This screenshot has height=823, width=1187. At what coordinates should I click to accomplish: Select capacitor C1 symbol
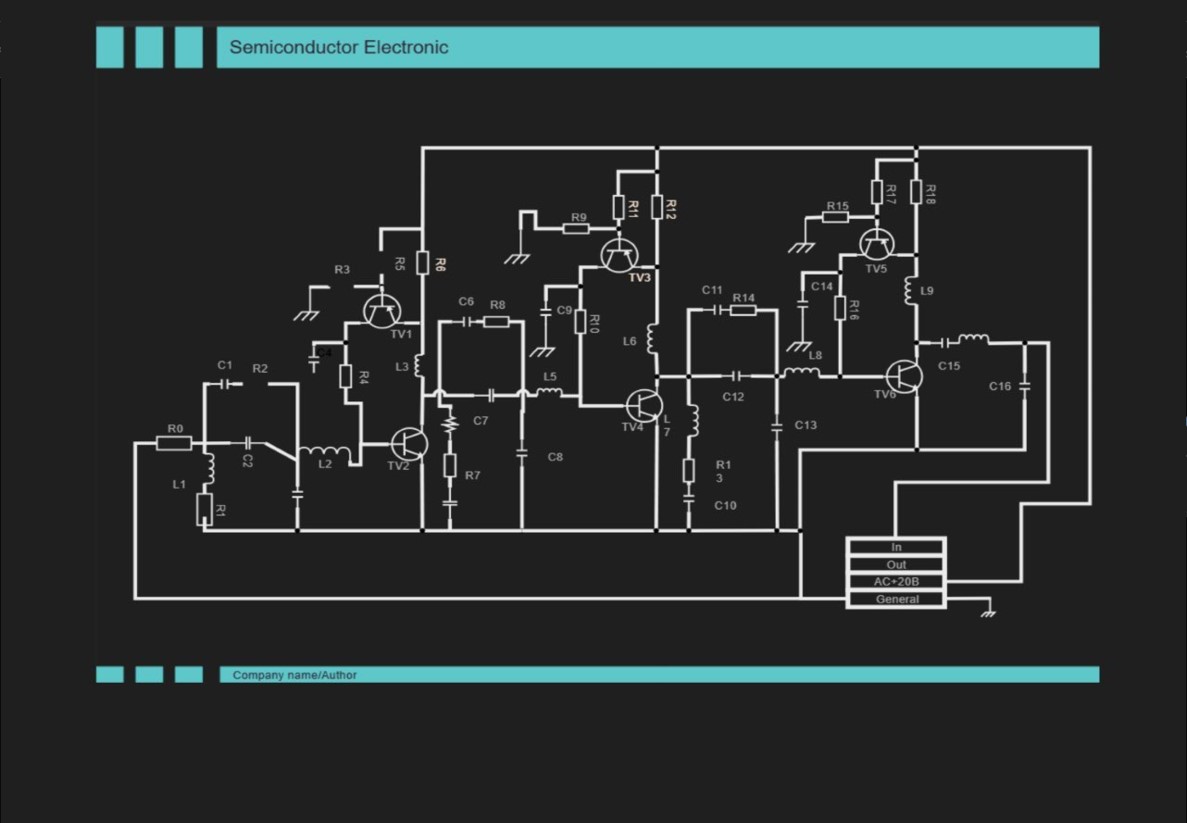pos(222,385)
